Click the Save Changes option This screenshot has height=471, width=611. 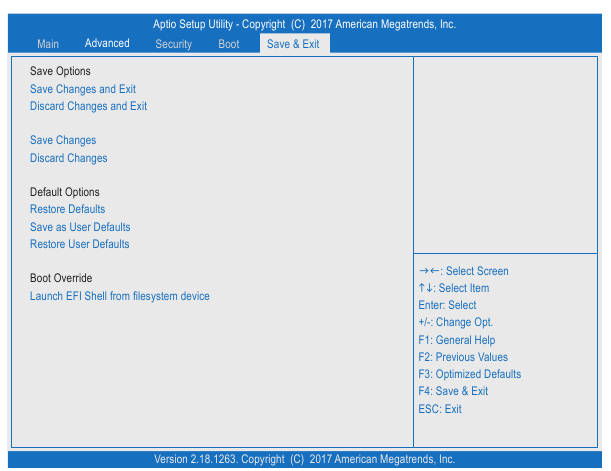63,140
